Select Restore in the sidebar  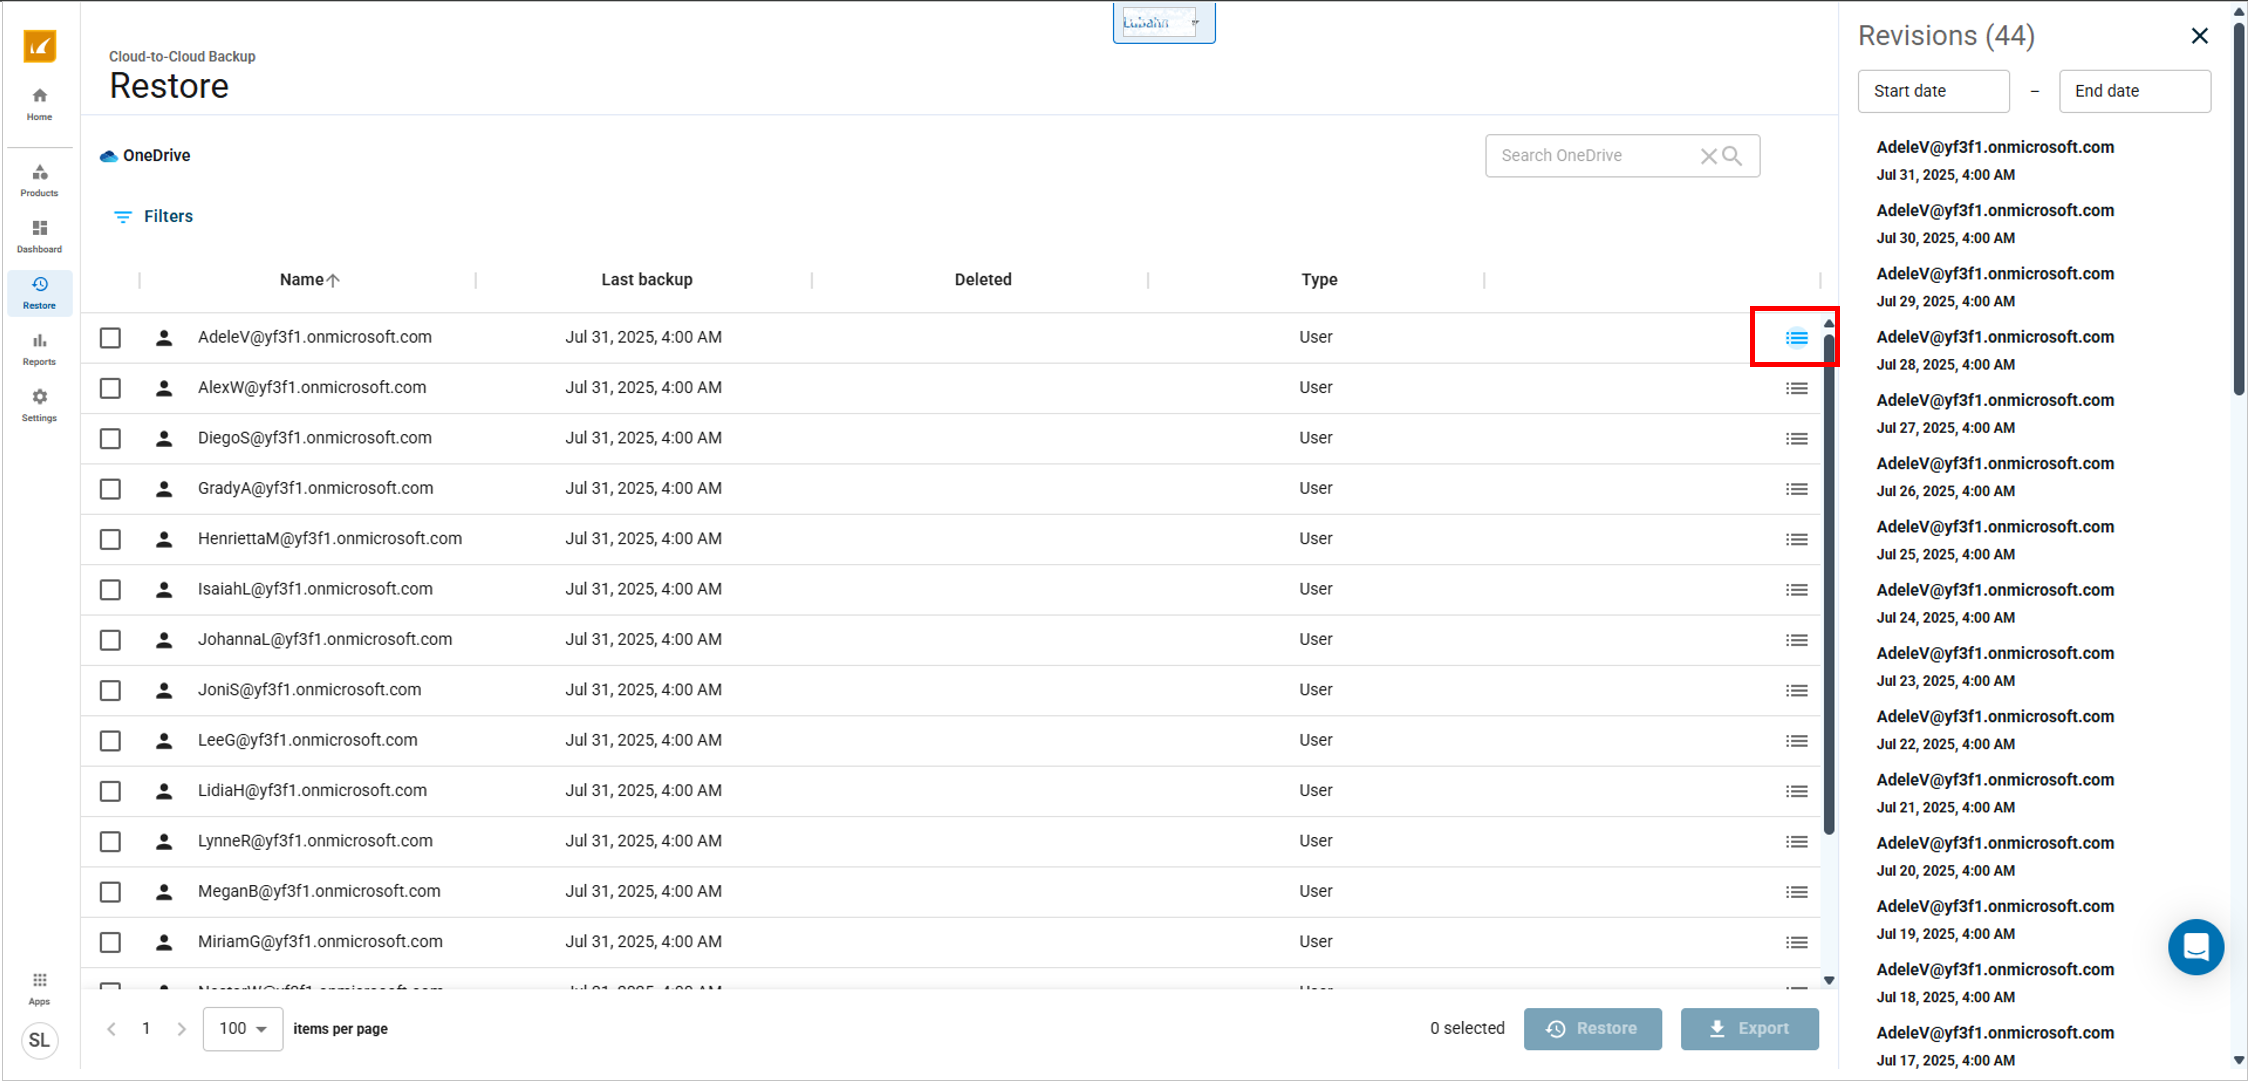pos(40,293)
